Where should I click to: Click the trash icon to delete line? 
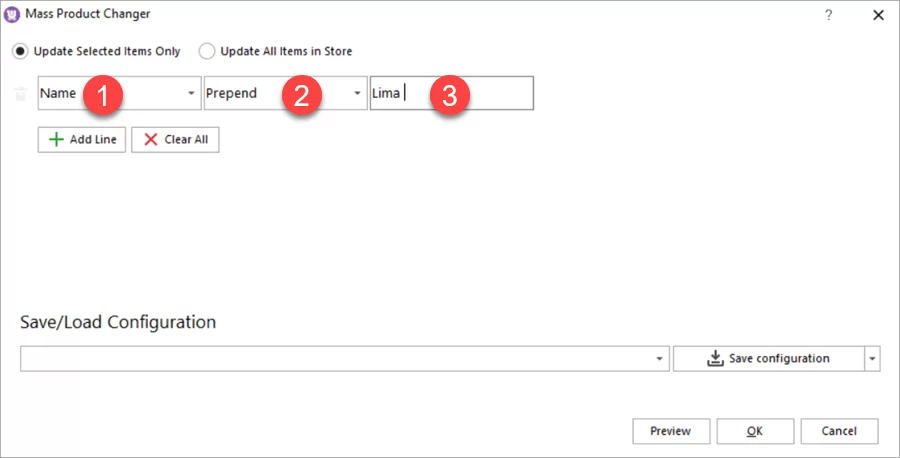point(20,94)
